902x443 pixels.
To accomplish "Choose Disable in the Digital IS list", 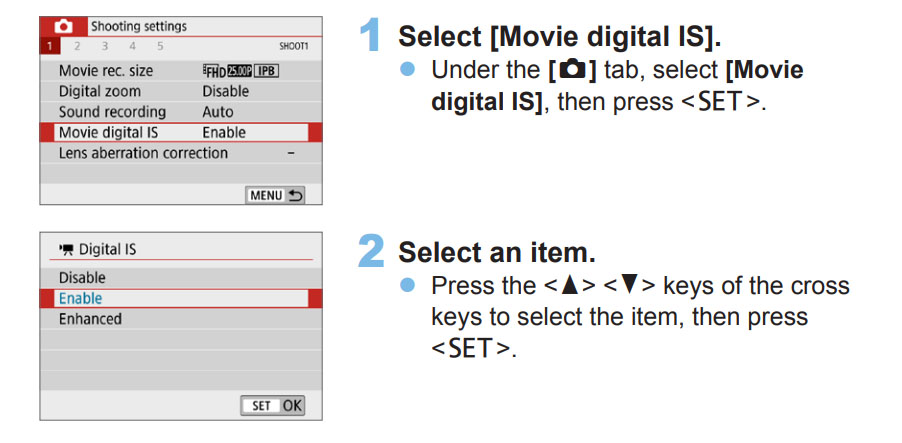I will (82, 277).
